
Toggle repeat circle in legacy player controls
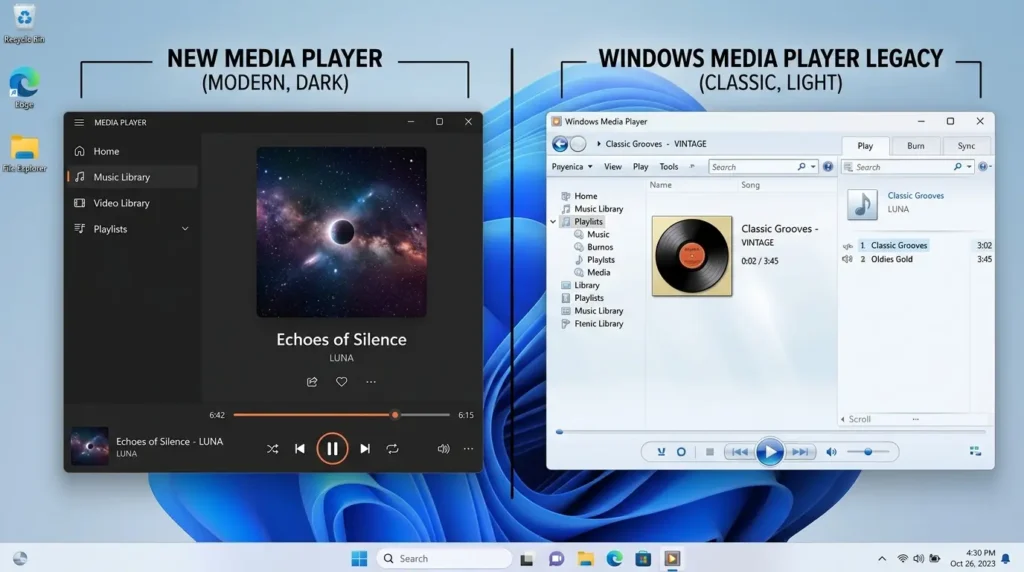(681, 452)
